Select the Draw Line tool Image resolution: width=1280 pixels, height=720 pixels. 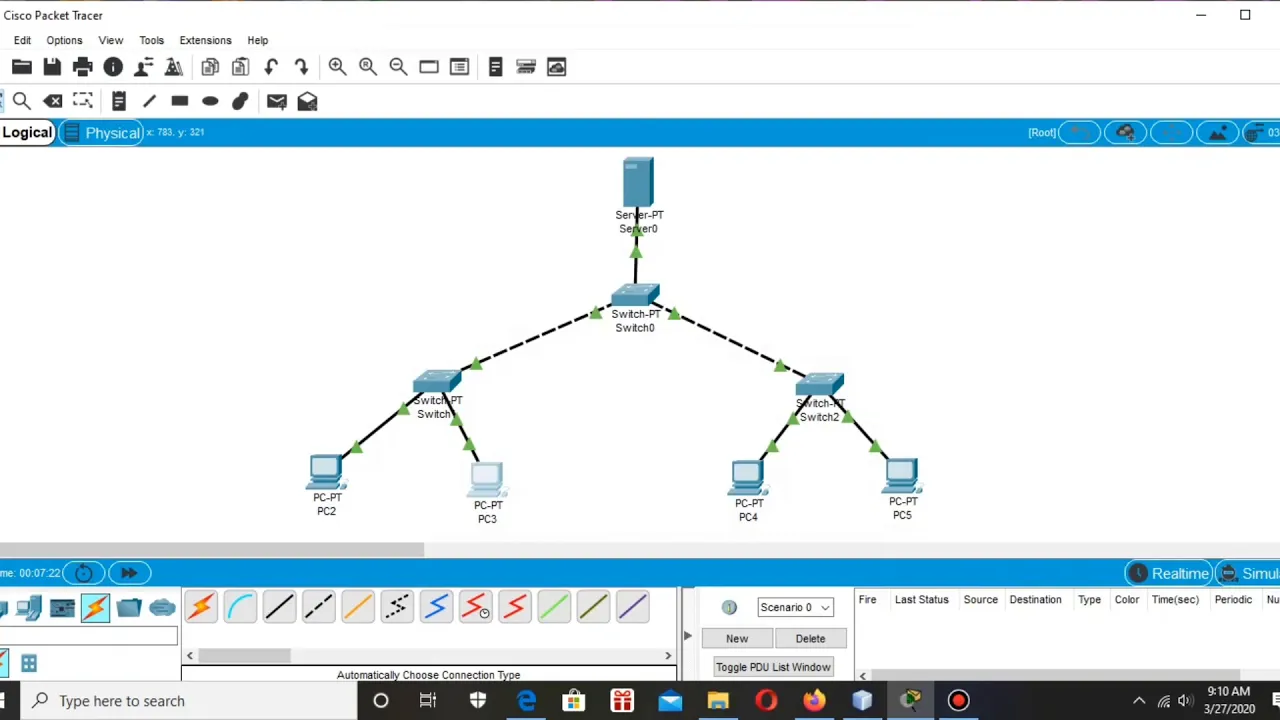(x=149, y=101)
